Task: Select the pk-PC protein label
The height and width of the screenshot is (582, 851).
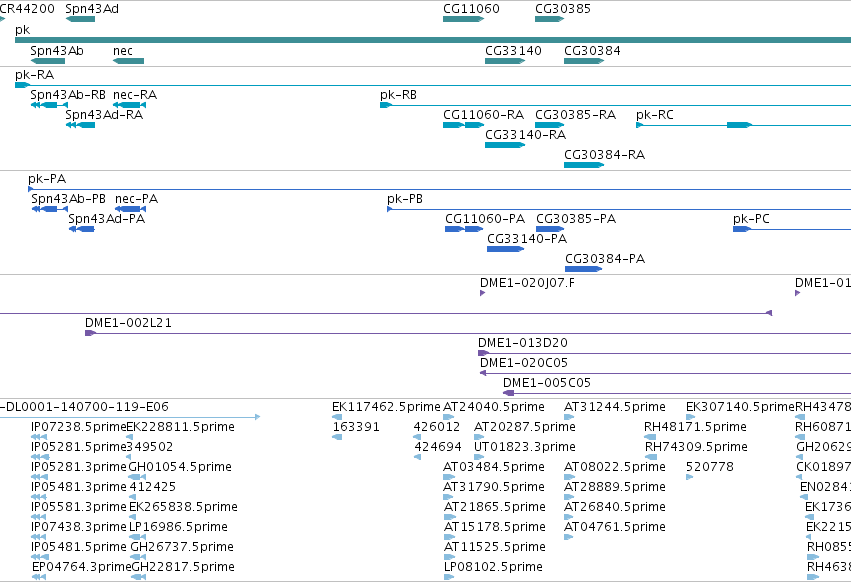Action: click(751, 218)
